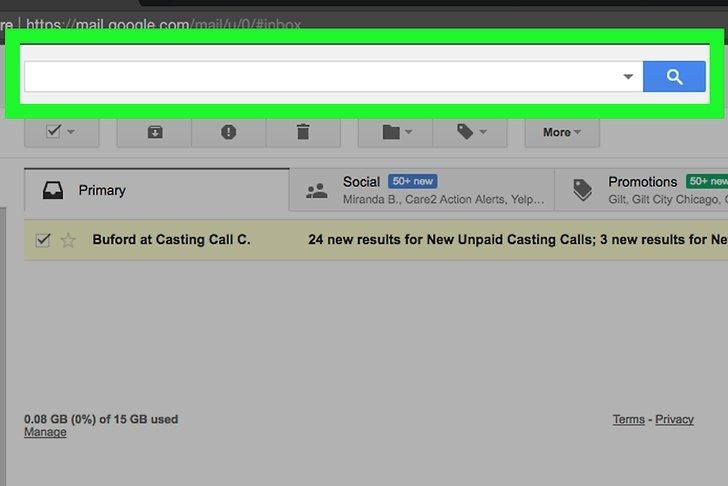Screen dimensions: 728x486
Task: Expand the select-all dropdown arrow
Action: click(x=70, y=132)
